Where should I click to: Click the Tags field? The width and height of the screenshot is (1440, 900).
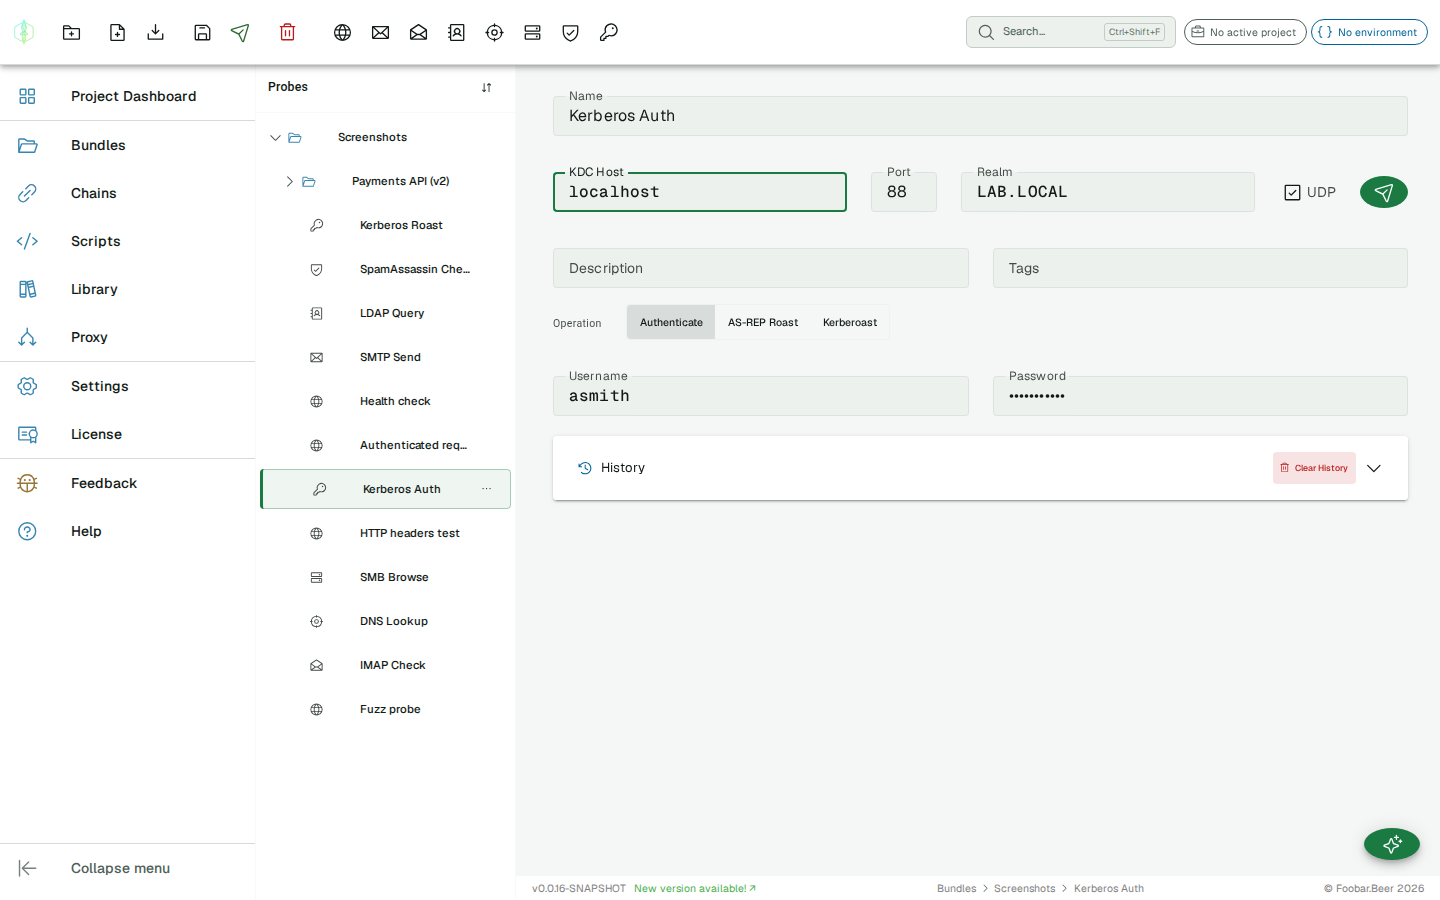click(1200, 268)
